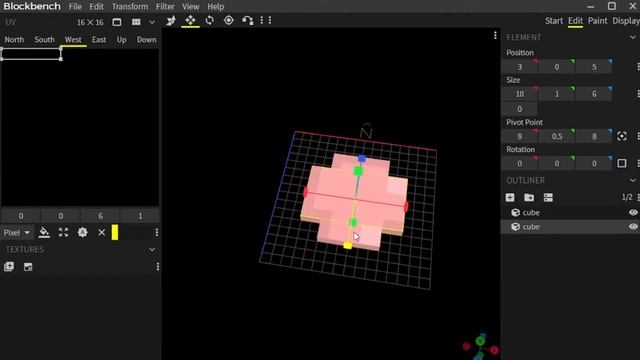Switch to the Down face tab
640x360 pixels.
147,40
